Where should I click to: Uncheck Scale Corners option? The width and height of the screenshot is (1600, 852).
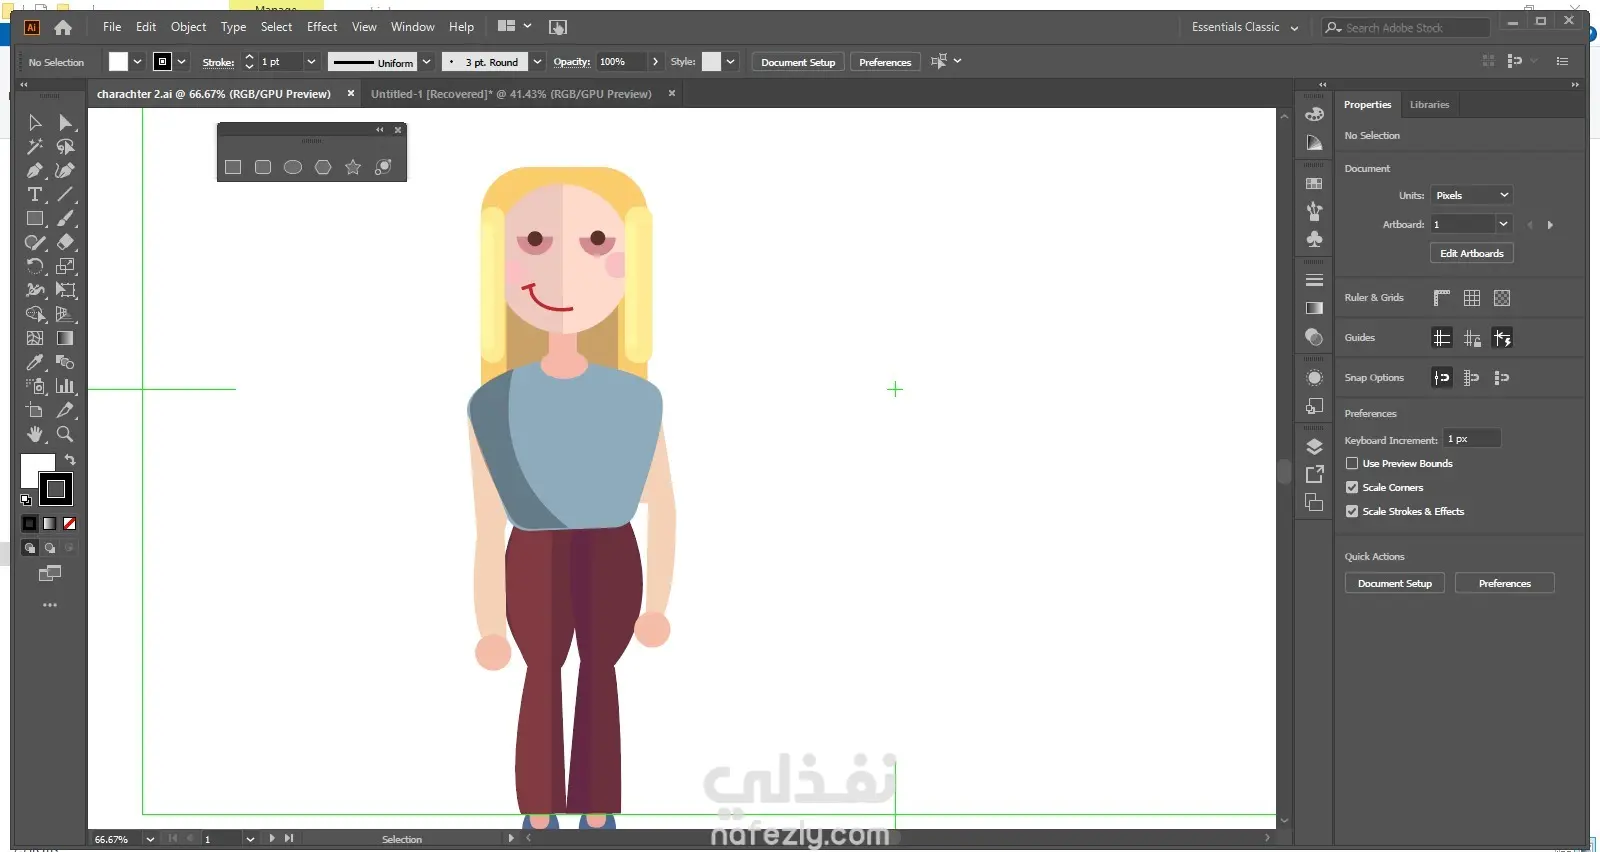(1352, 488)
